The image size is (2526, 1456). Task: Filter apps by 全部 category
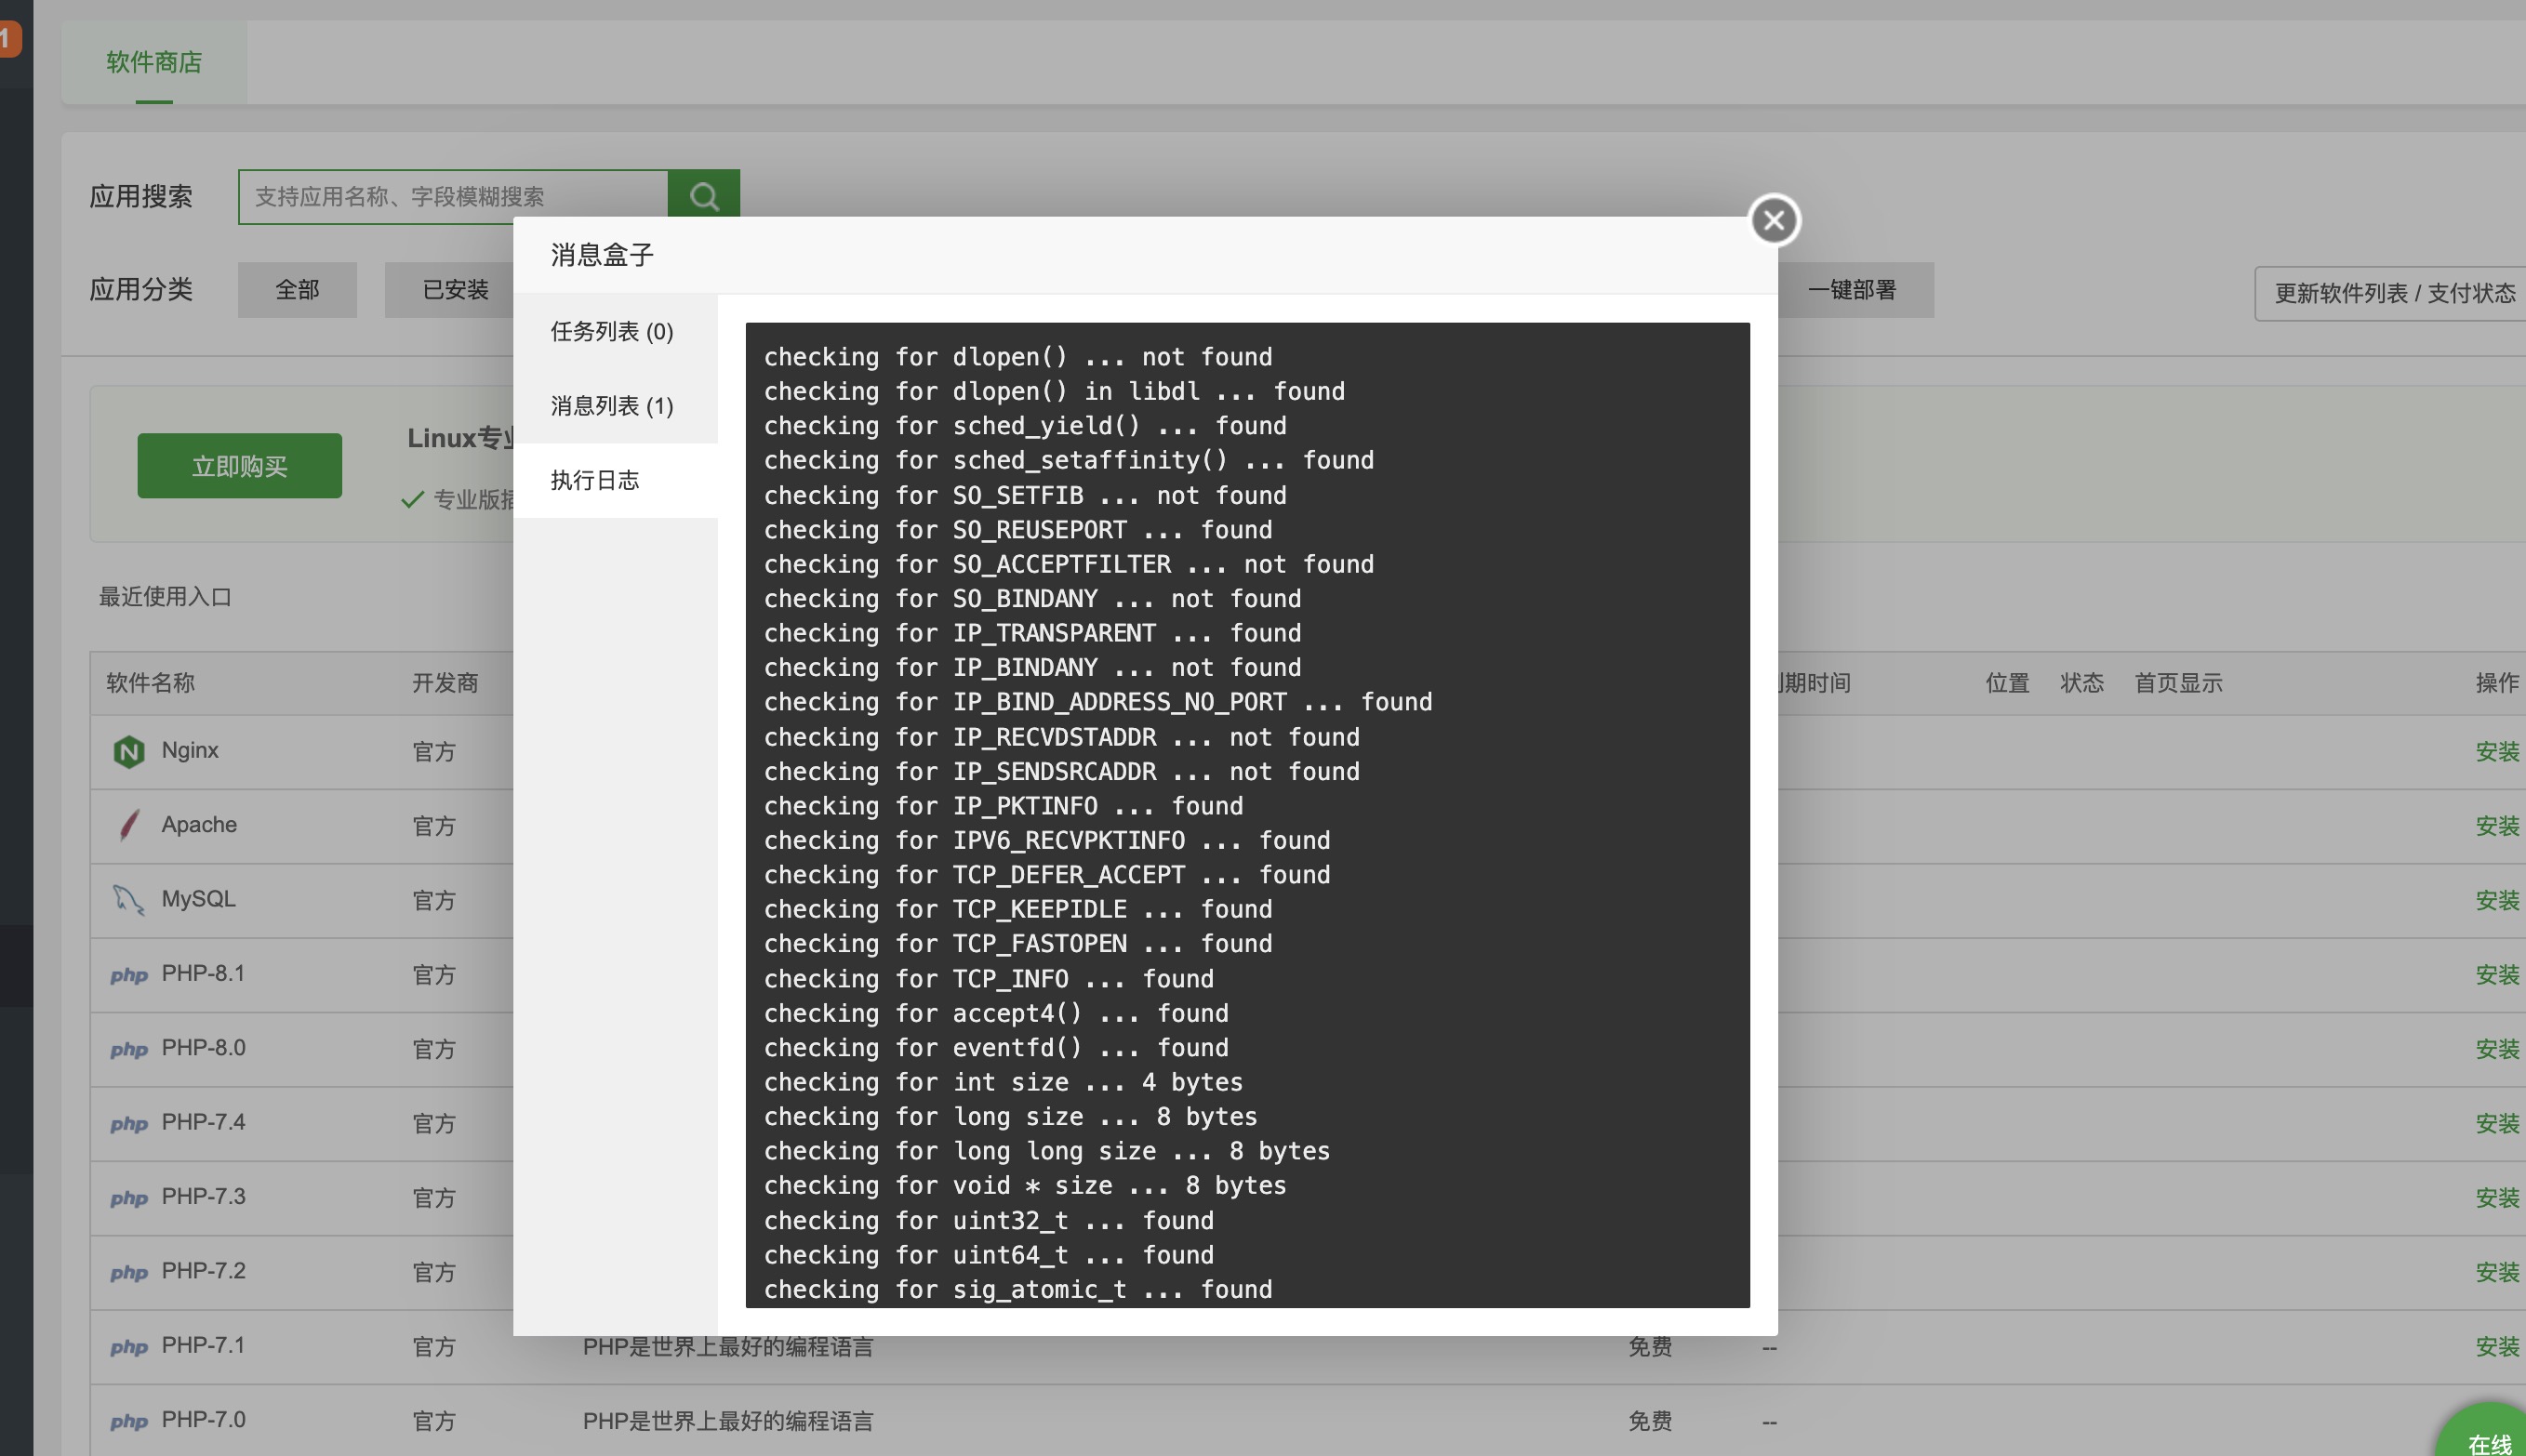[x=297, y=290]
